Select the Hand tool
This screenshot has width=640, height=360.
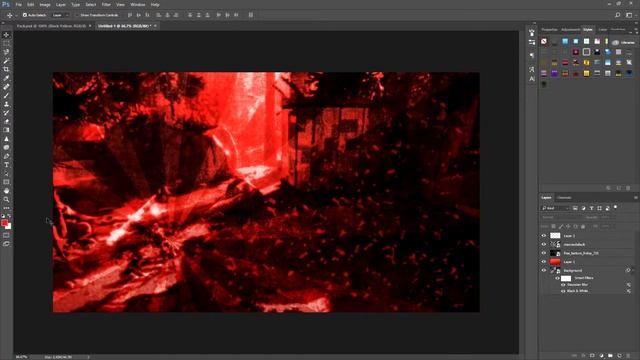6,191
